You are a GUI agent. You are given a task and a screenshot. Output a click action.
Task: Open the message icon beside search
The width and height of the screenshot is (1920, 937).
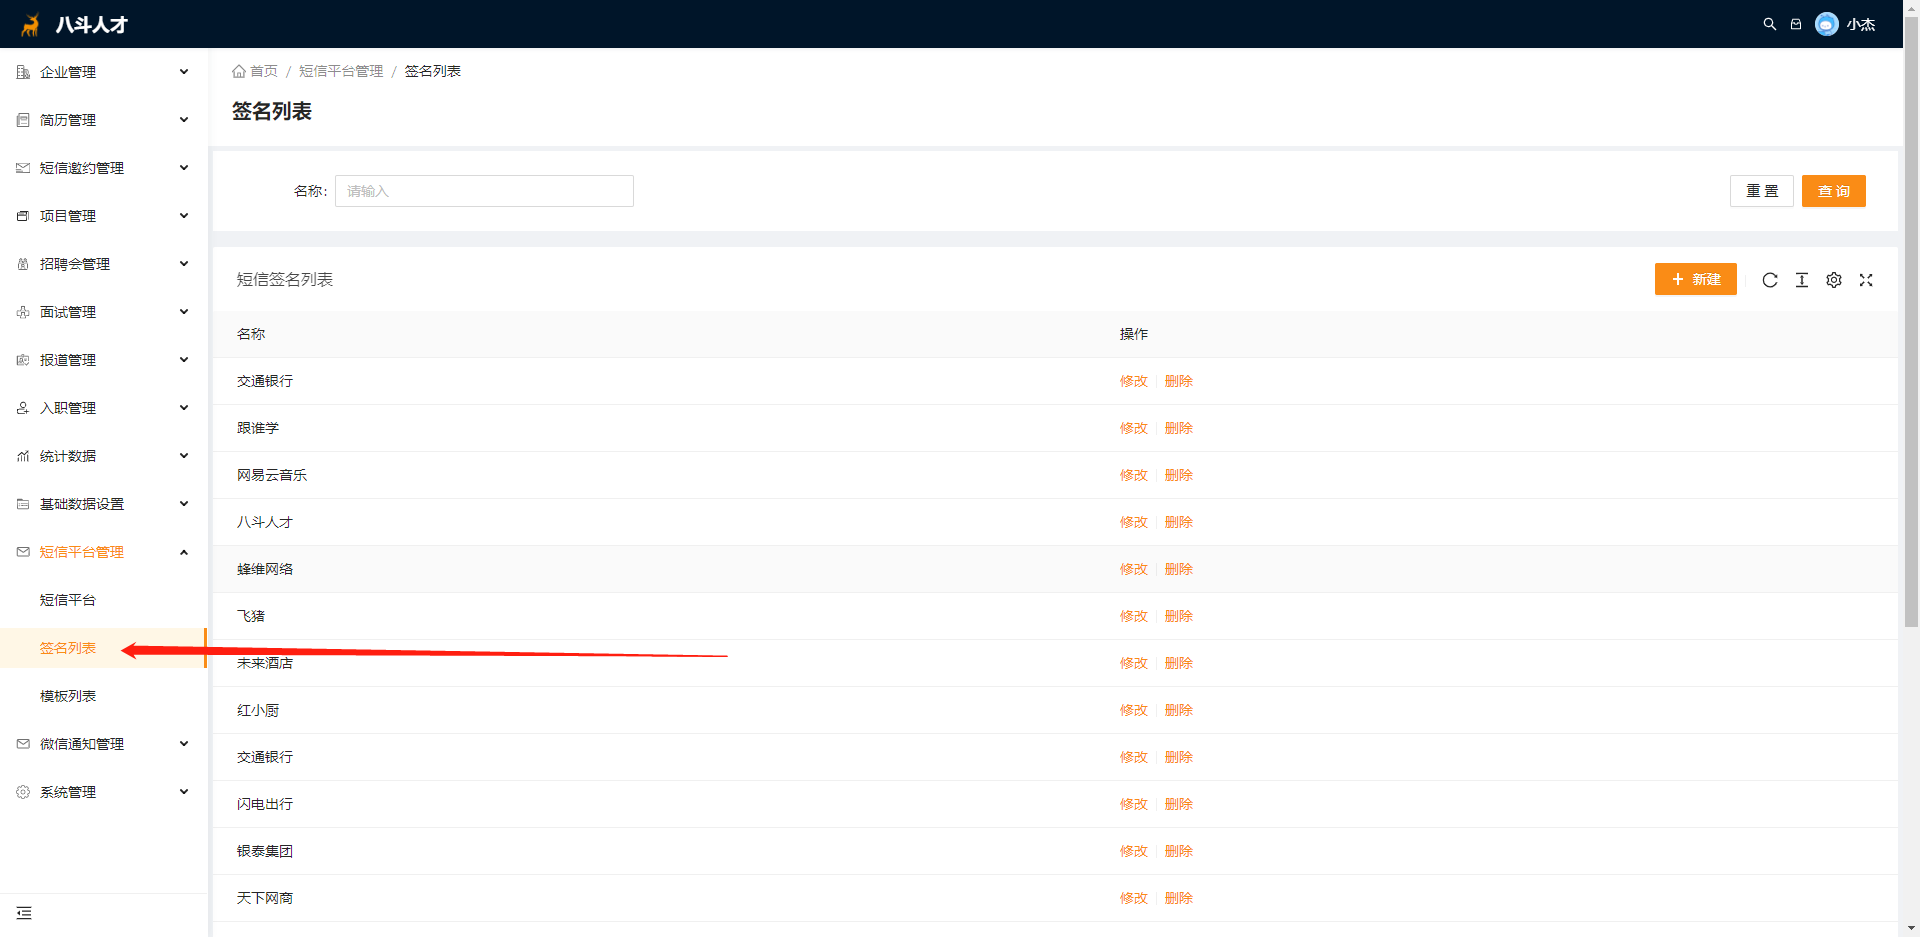(1796, 24)
